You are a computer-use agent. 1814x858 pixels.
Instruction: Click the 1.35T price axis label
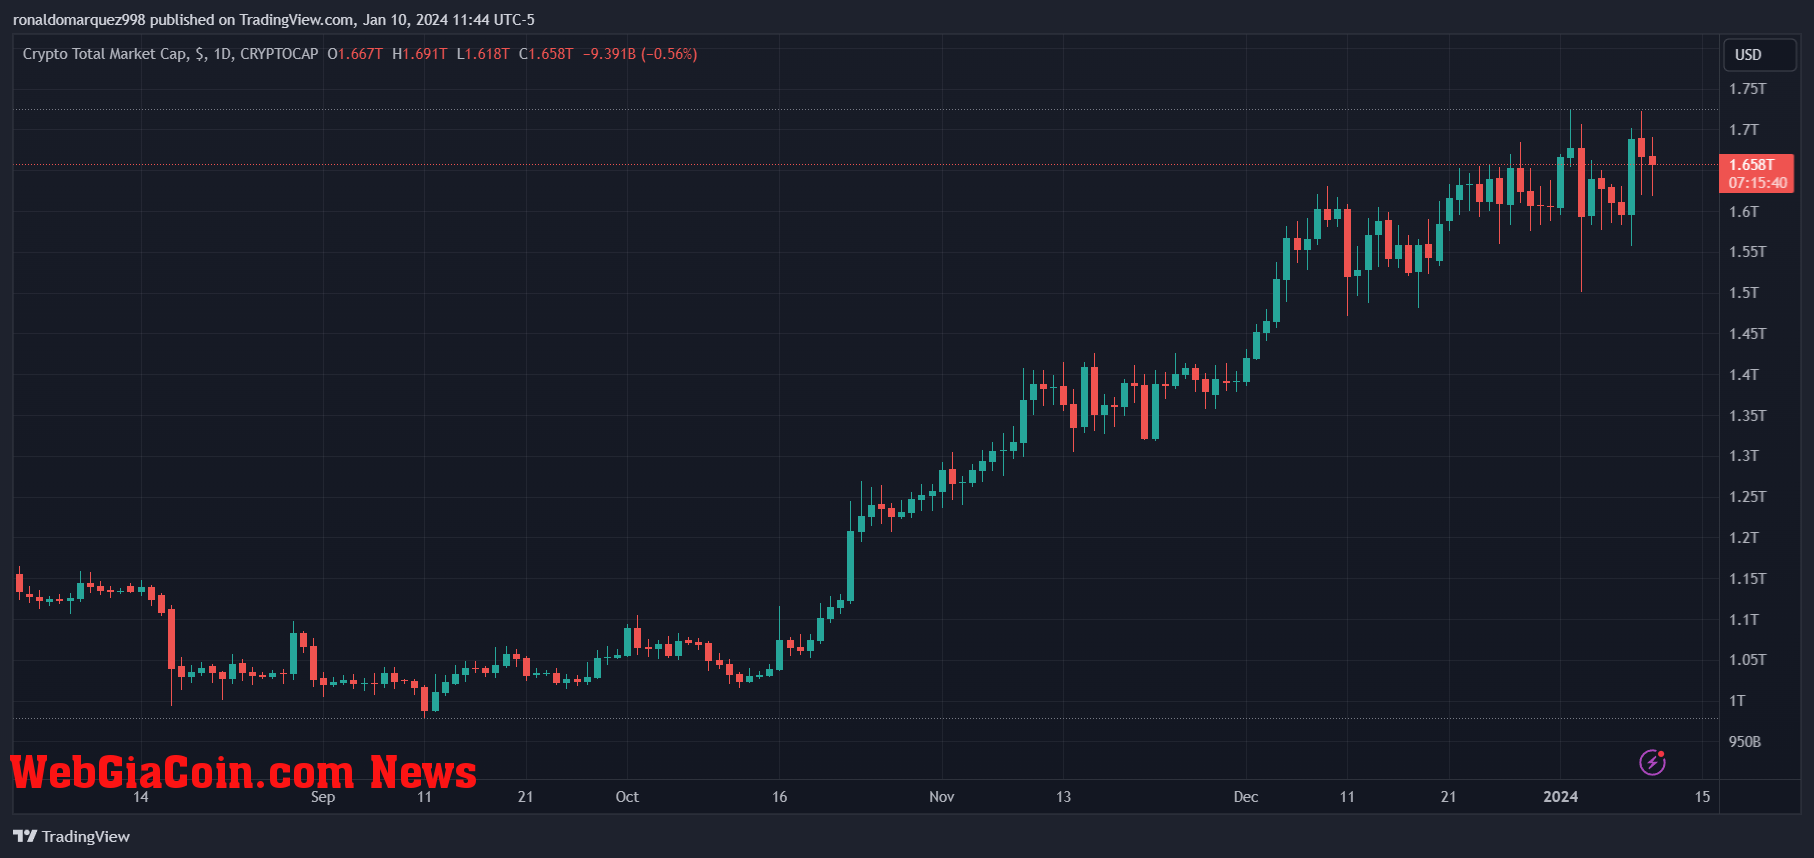1748,416
